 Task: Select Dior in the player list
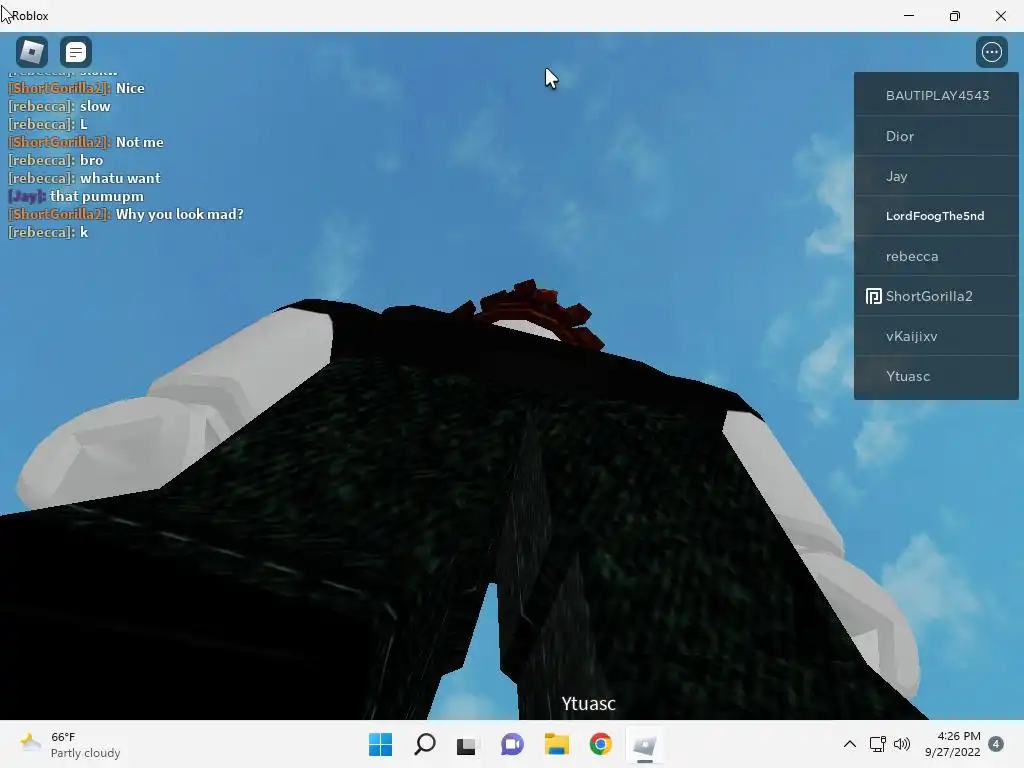[x=936, y=136]
